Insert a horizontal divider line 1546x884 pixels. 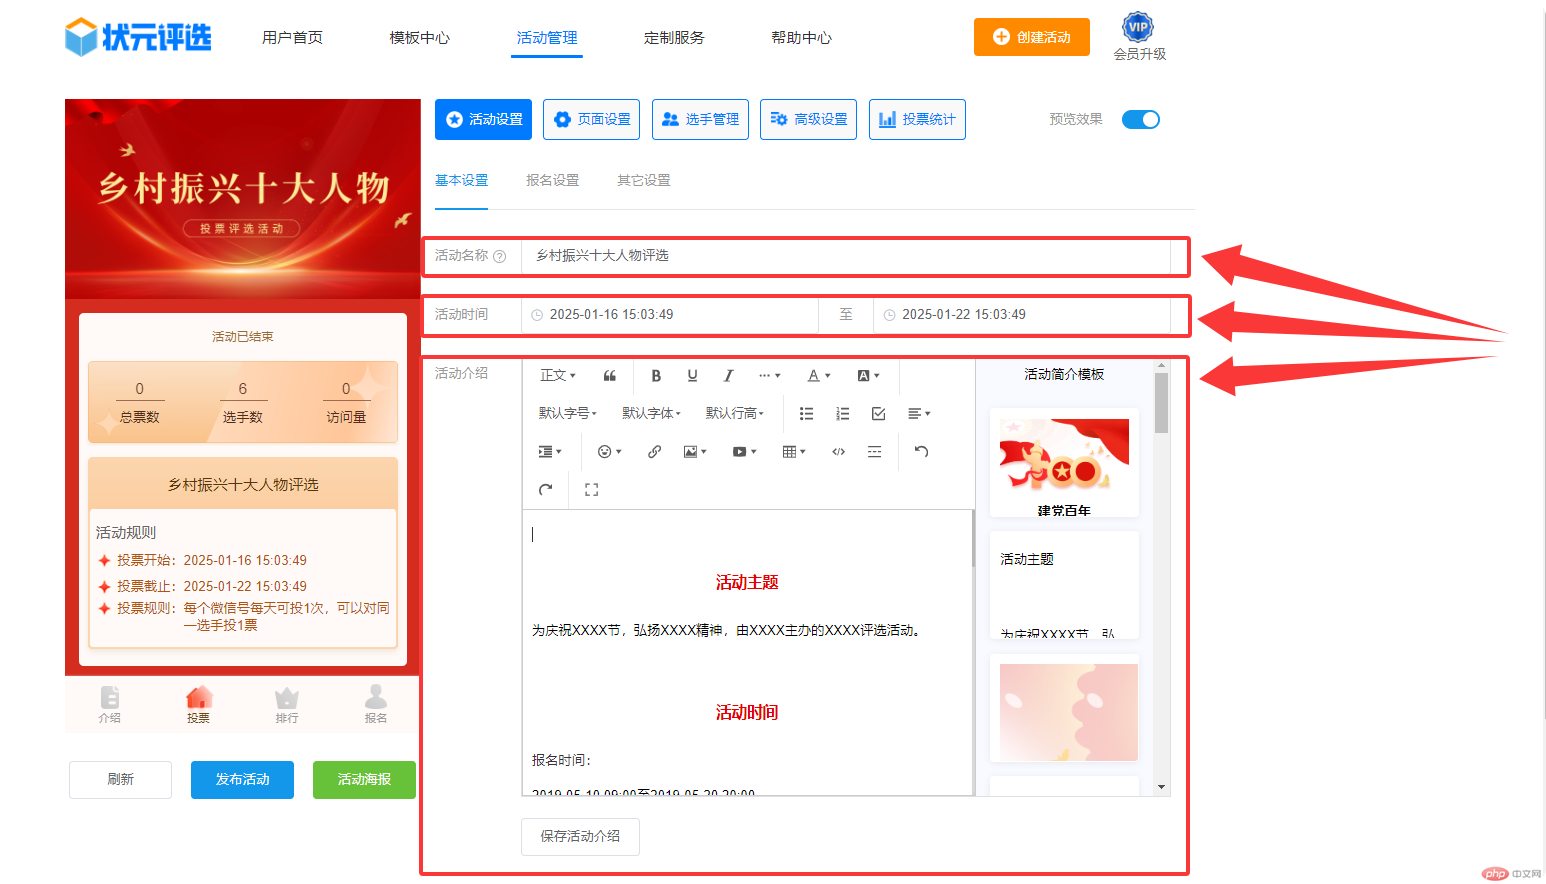[874, 452]
